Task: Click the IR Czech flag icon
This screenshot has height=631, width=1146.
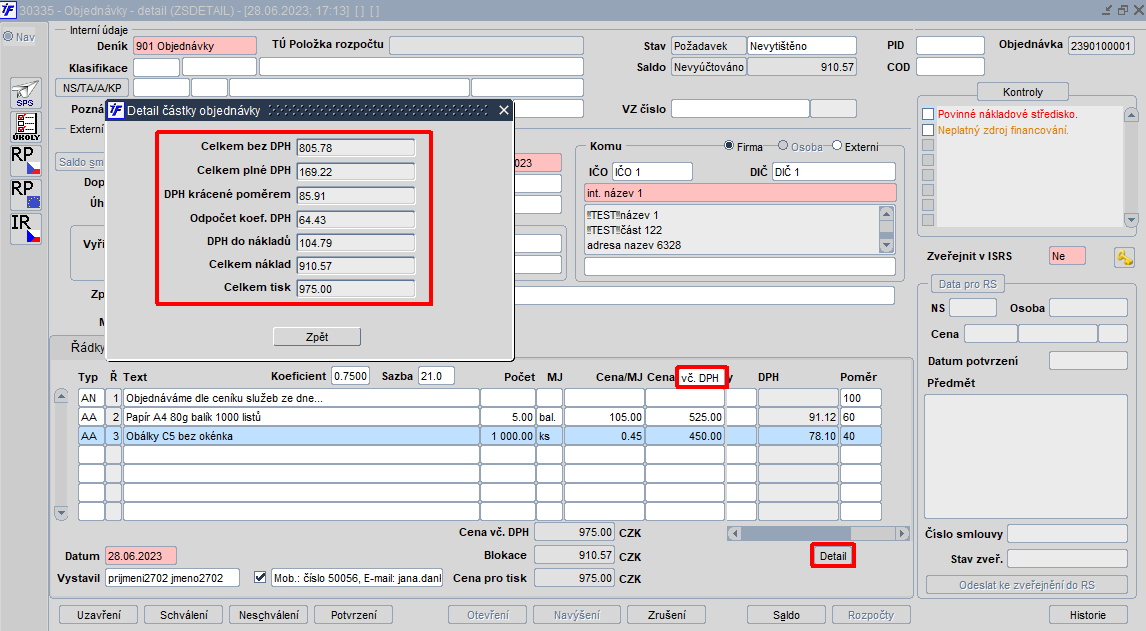Action: pyautogui.click(x=25, y=228)
